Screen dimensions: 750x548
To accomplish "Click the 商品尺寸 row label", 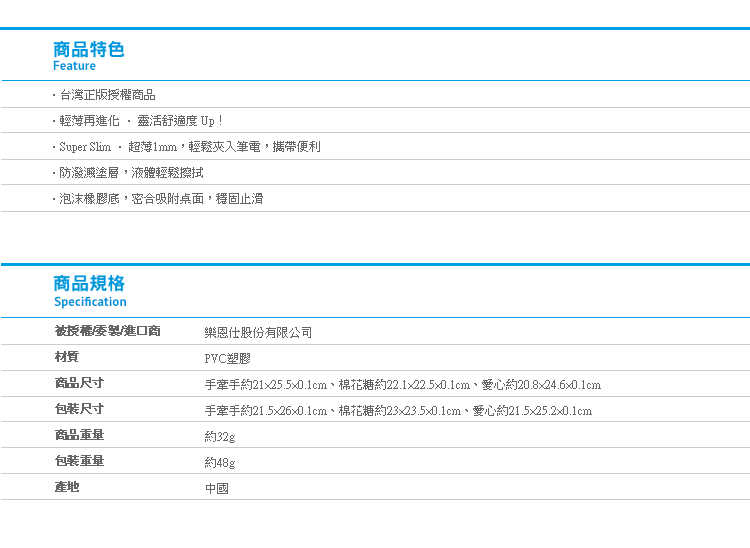I will pos(79,383).
